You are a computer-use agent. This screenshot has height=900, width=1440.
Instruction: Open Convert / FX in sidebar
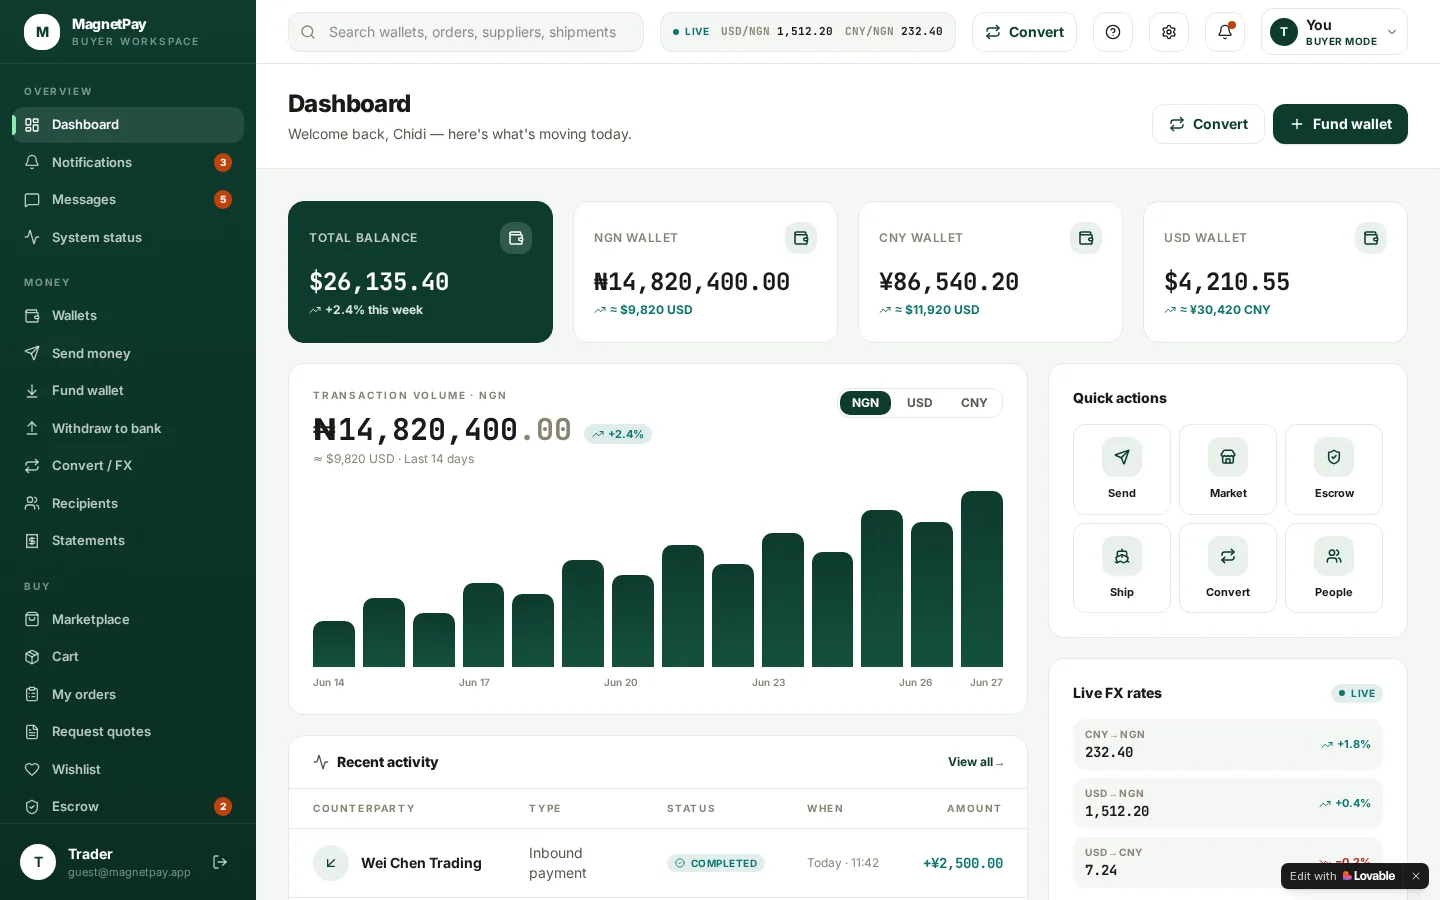[x=128, y=466]
